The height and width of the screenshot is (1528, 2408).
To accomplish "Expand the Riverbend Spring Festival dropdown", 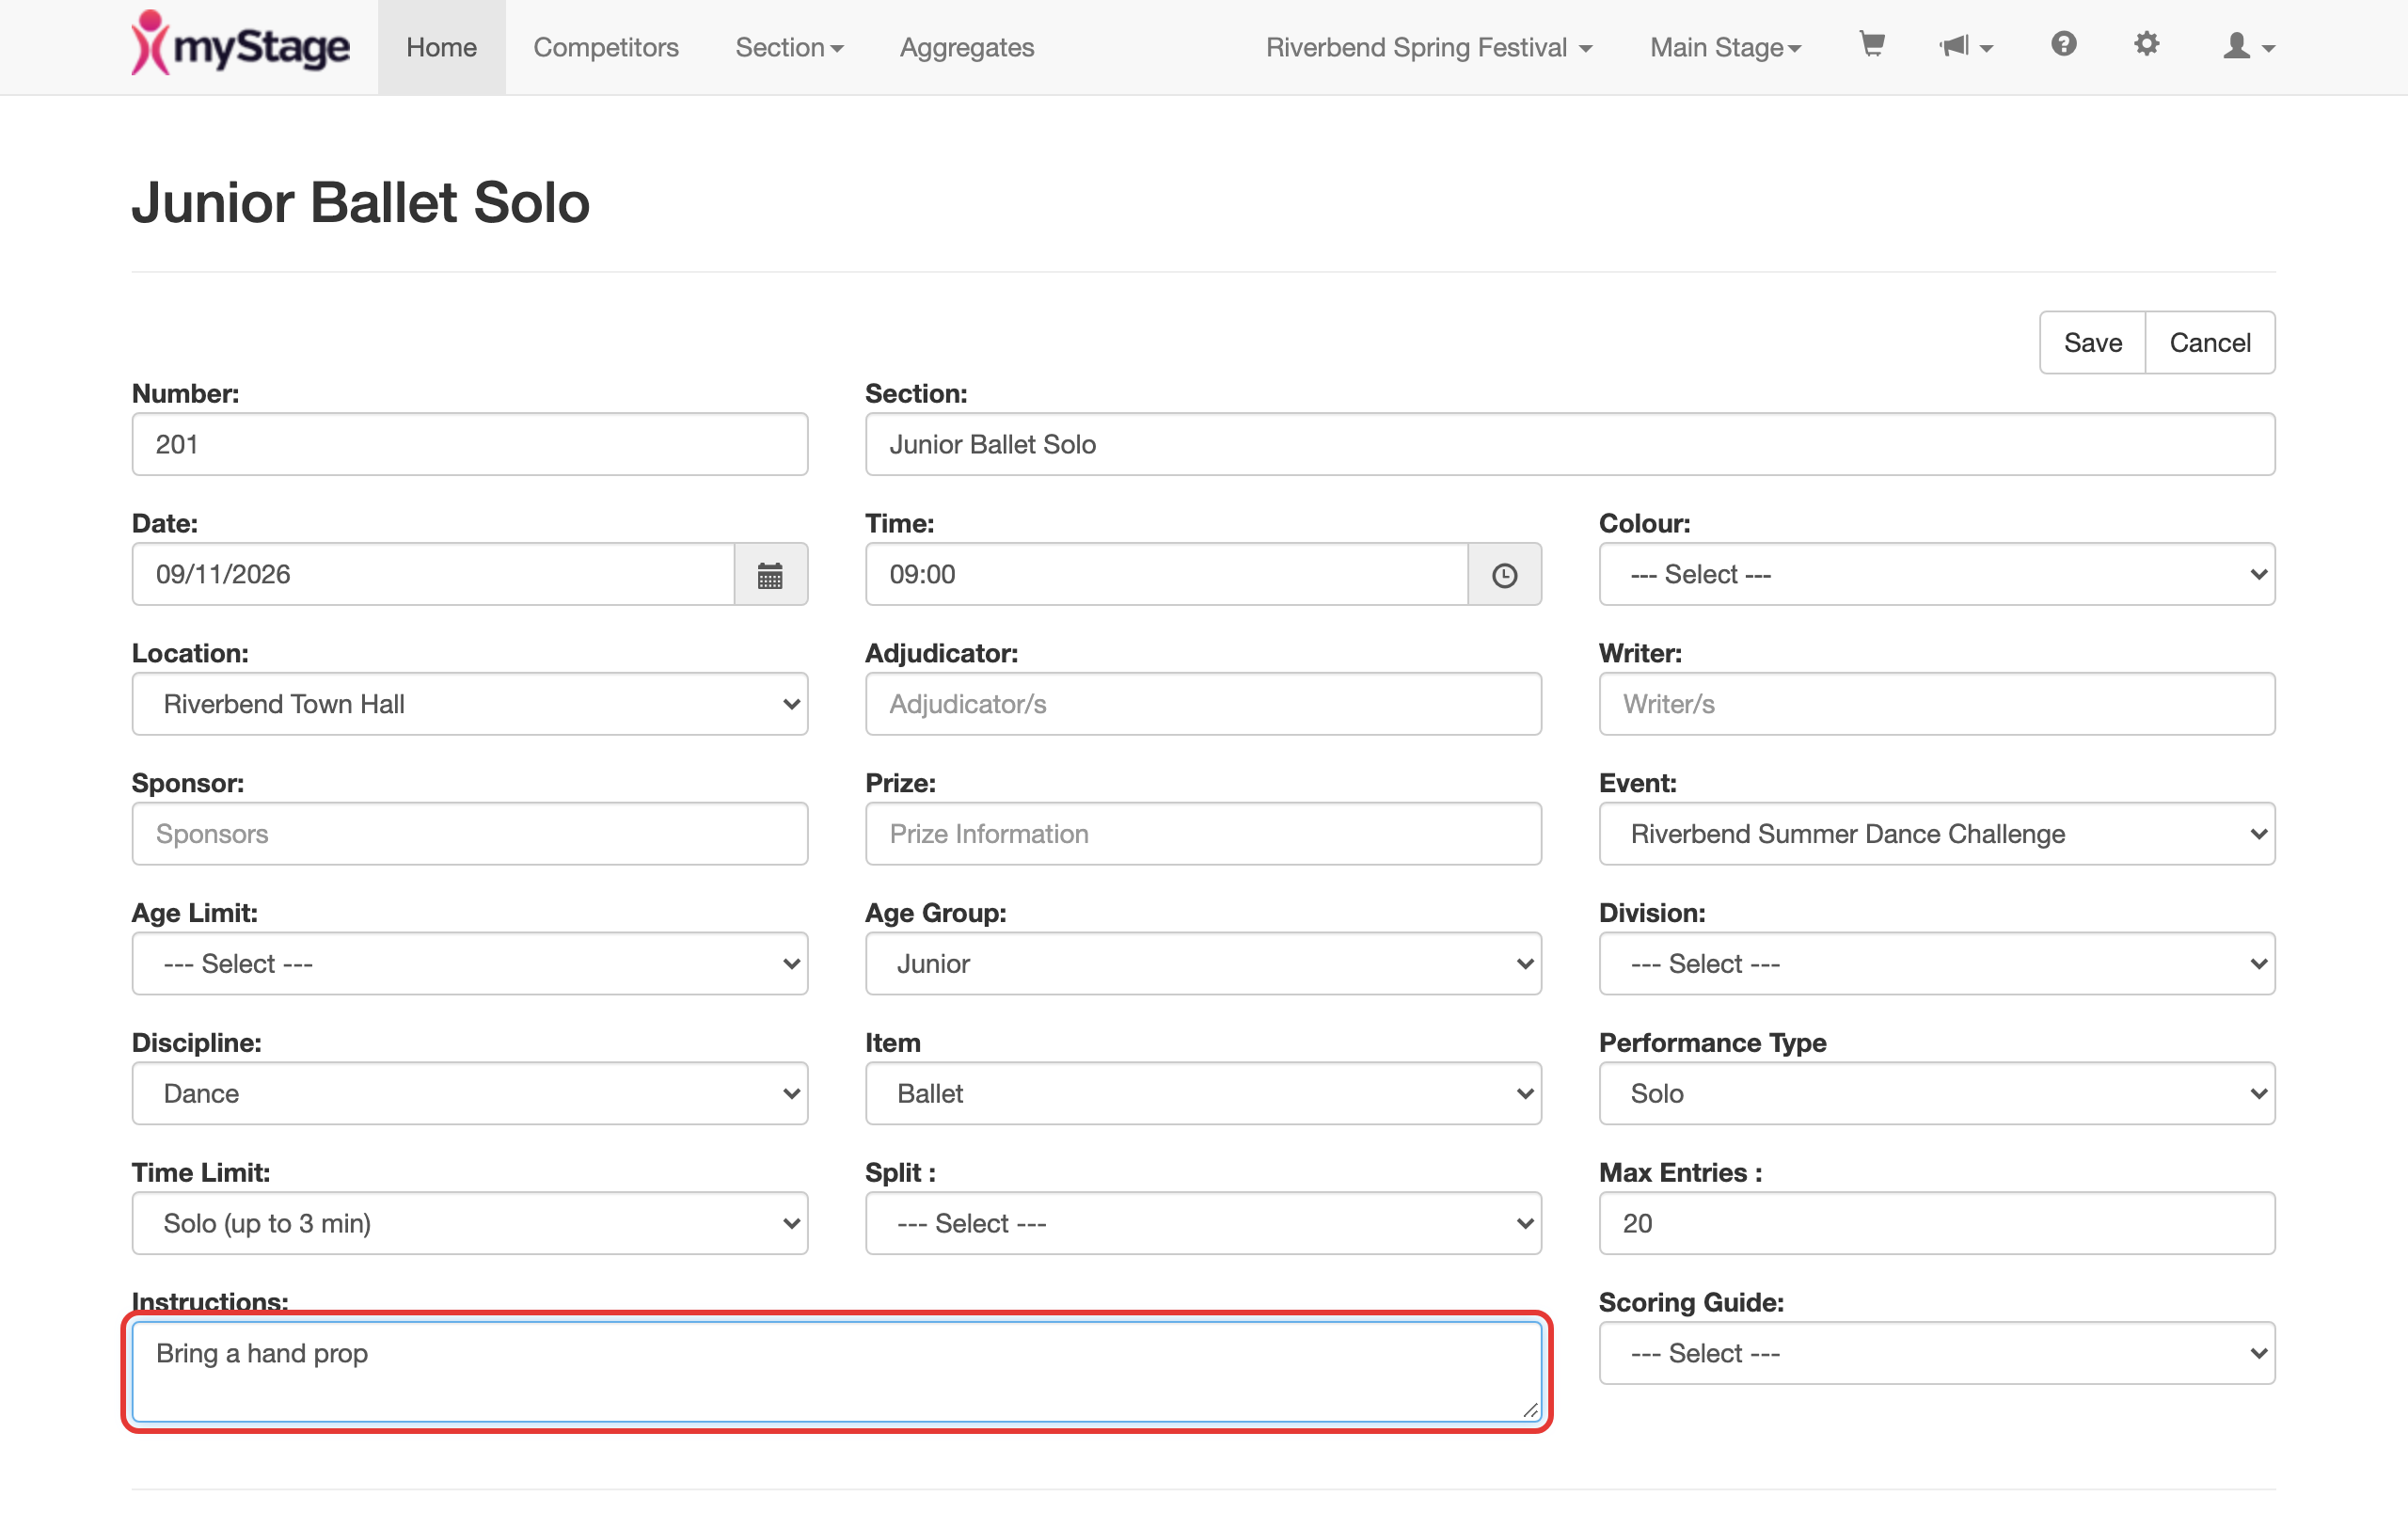I will (1429, 47).
